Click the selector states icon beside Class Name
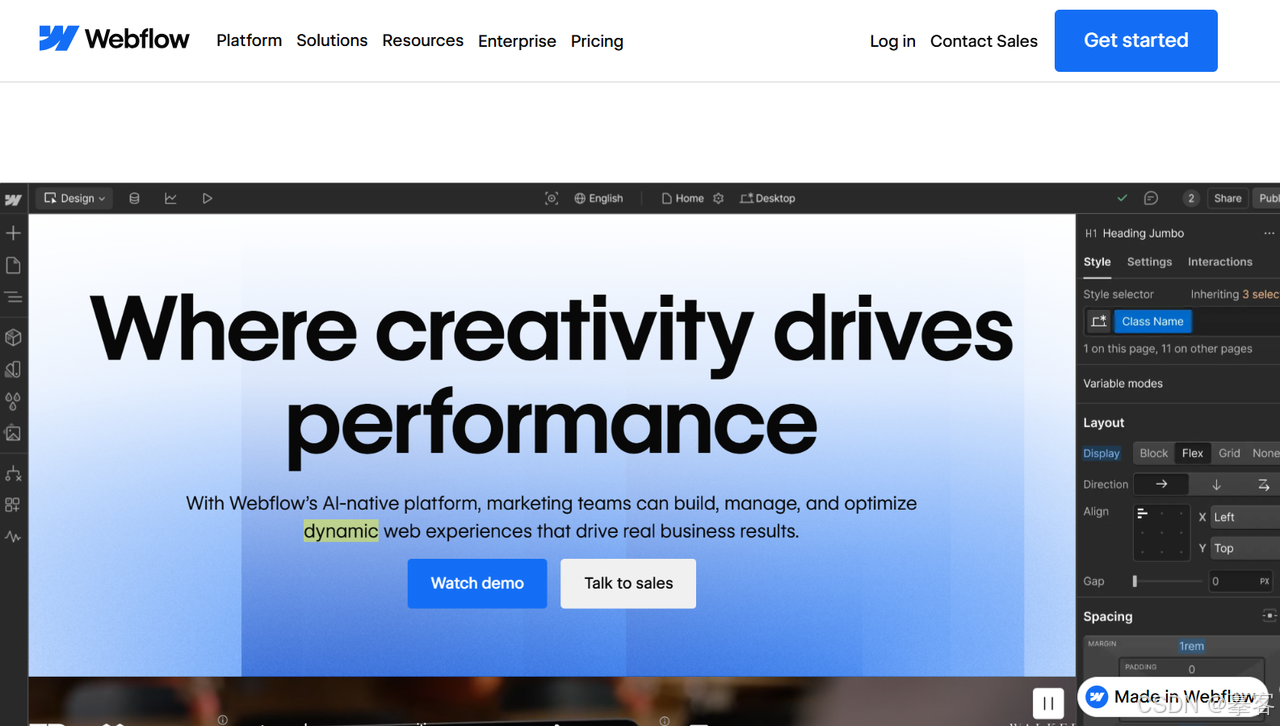This screenshot has height=726, width=1280. coord(1099,321)
